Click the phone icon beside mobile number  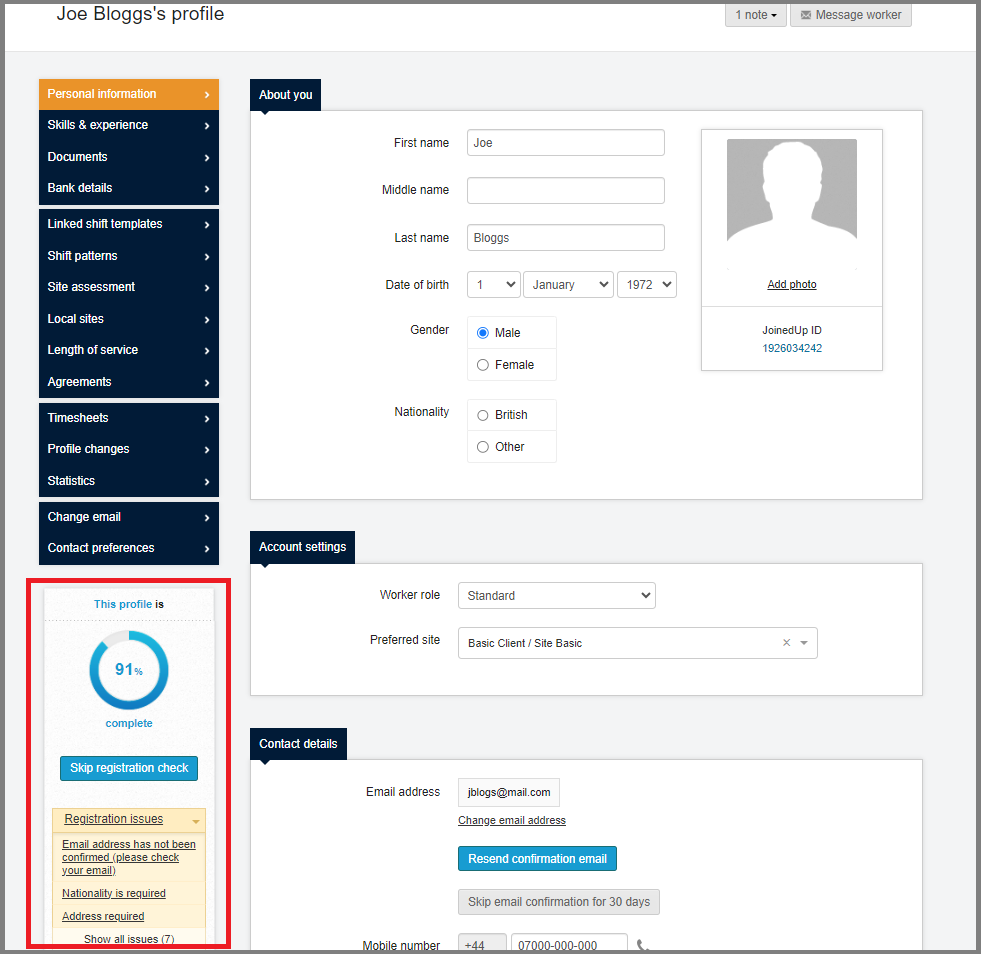point(641,944)
